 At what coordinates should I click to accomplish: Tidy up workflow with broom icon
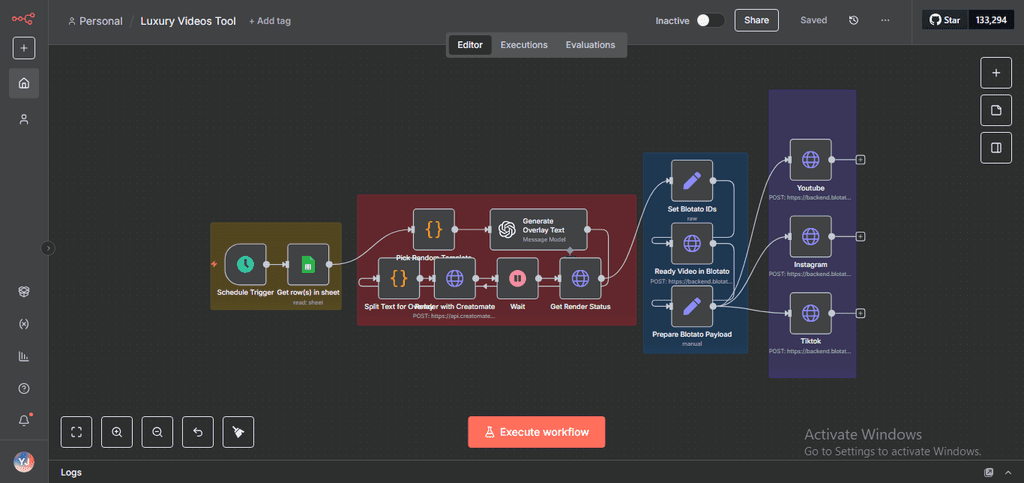[x=238, y=432]
